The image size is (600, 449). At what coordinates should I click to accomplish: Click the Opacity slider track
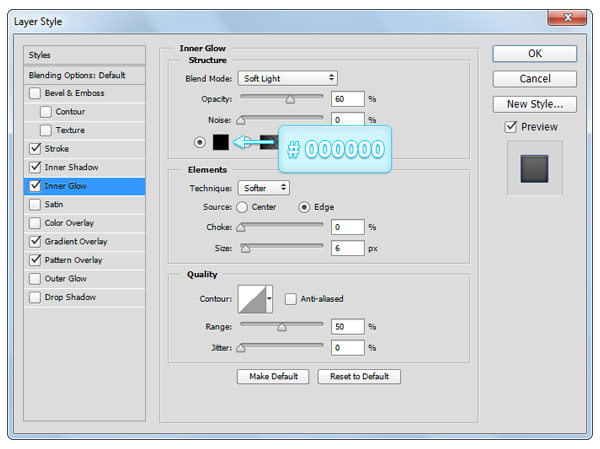point(281,98)
